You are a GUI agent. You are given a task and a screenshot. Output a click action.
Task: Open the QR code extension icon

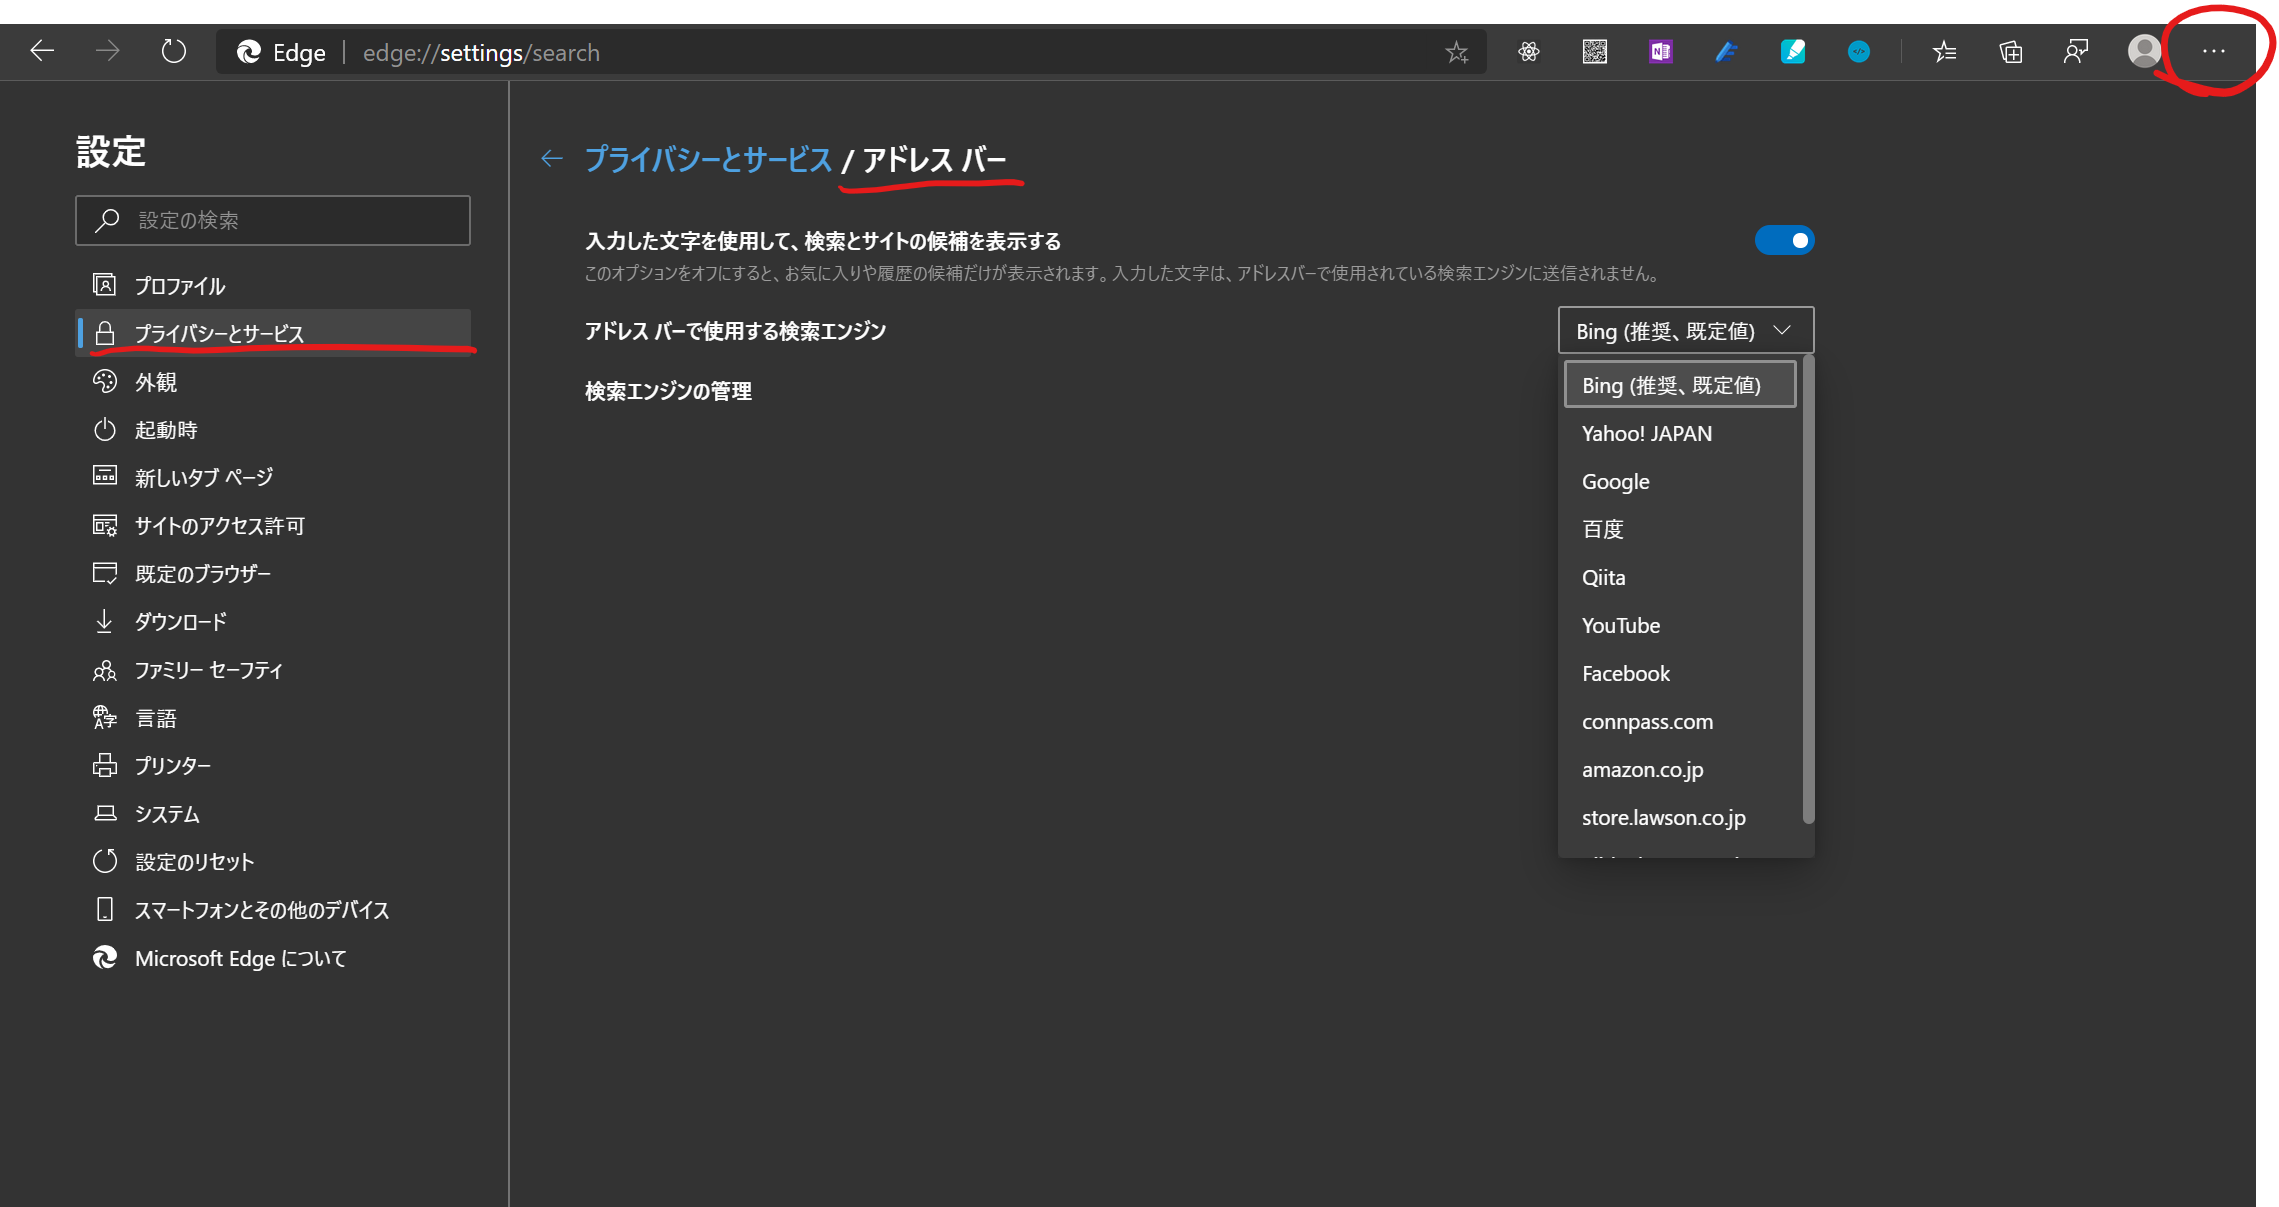click(1594, 52)
